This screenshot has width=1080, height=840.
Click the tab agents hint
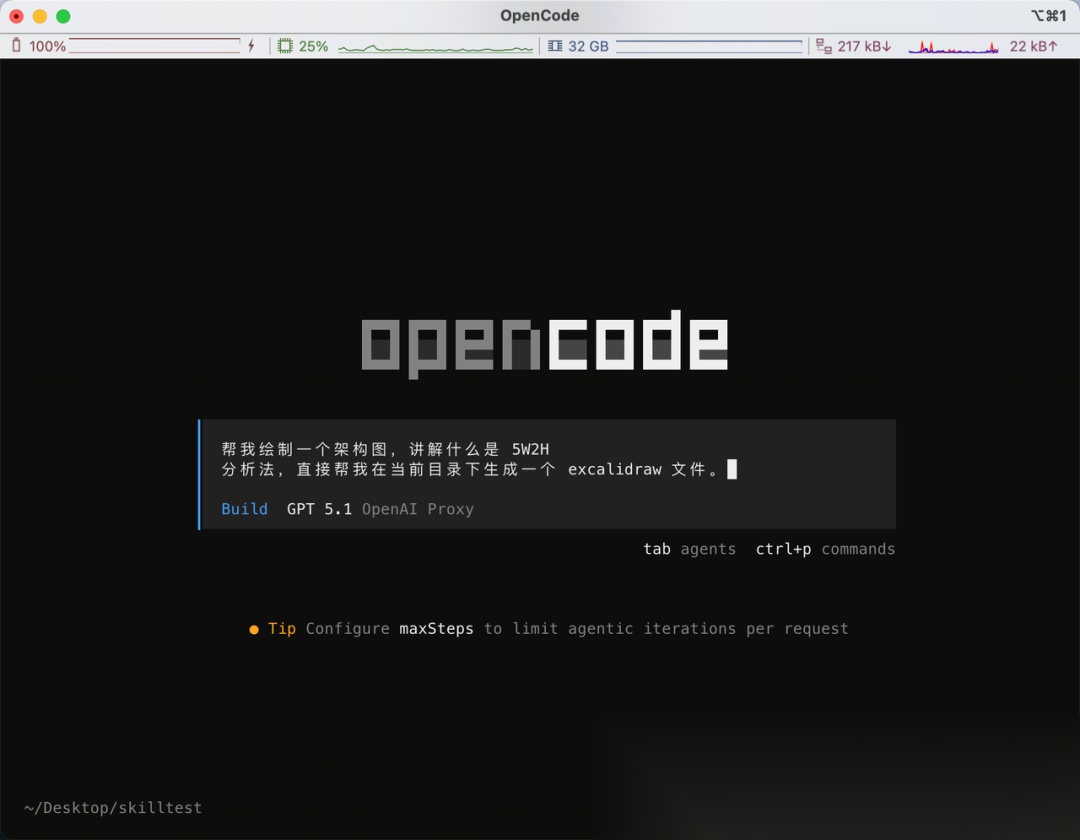point(689,549)
